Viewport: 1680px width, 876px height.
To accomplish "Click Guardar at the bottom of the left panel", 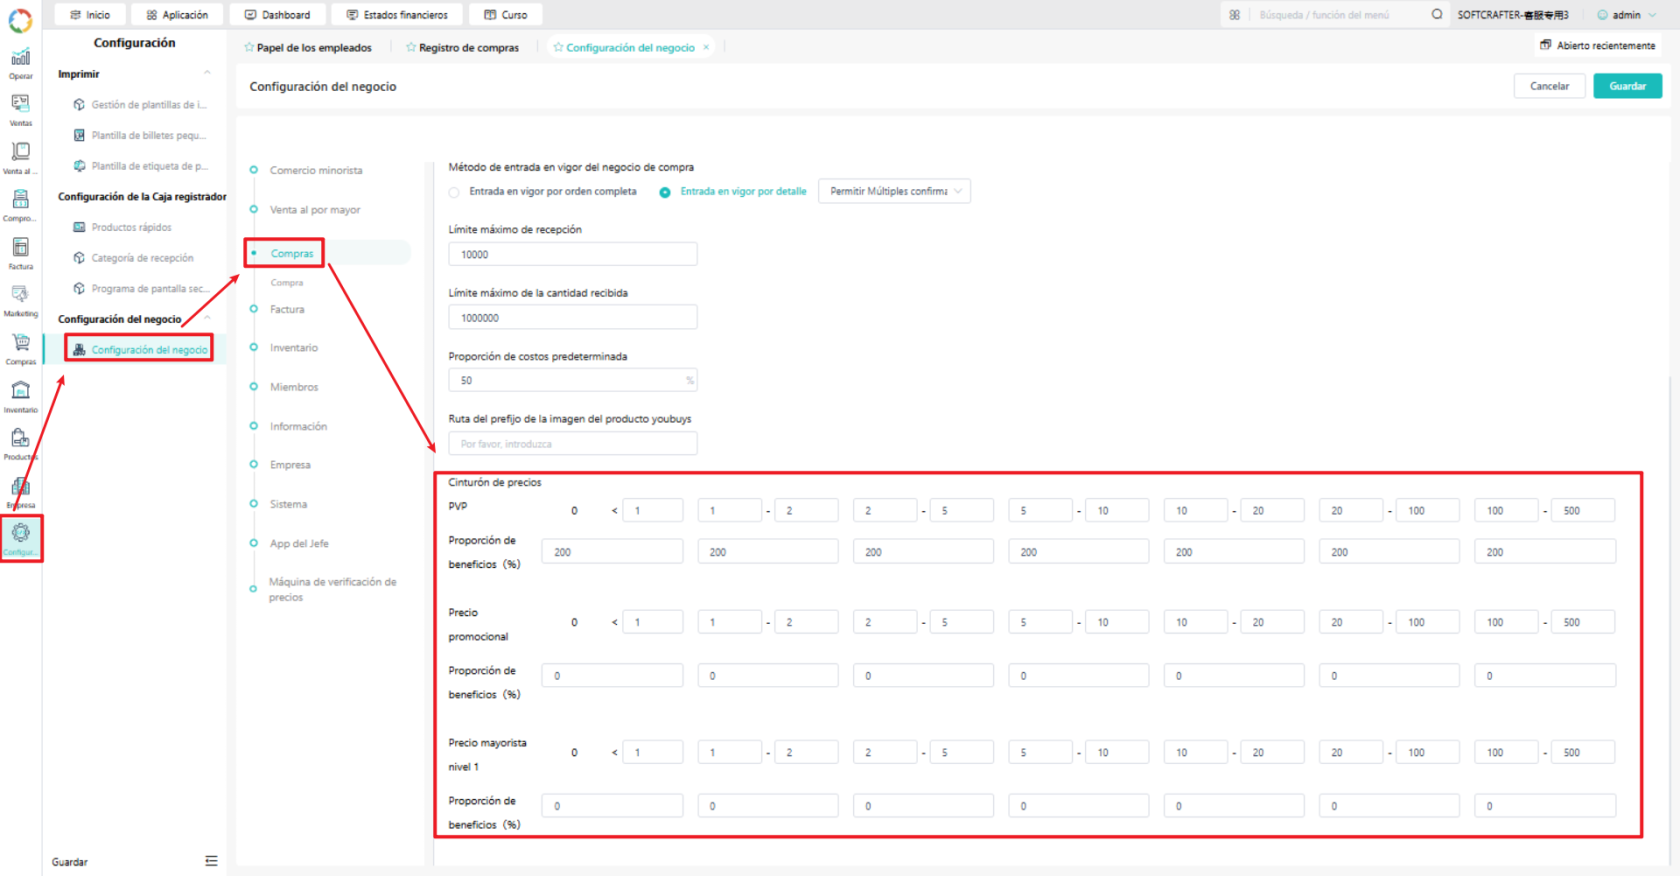I will (70, 861).
